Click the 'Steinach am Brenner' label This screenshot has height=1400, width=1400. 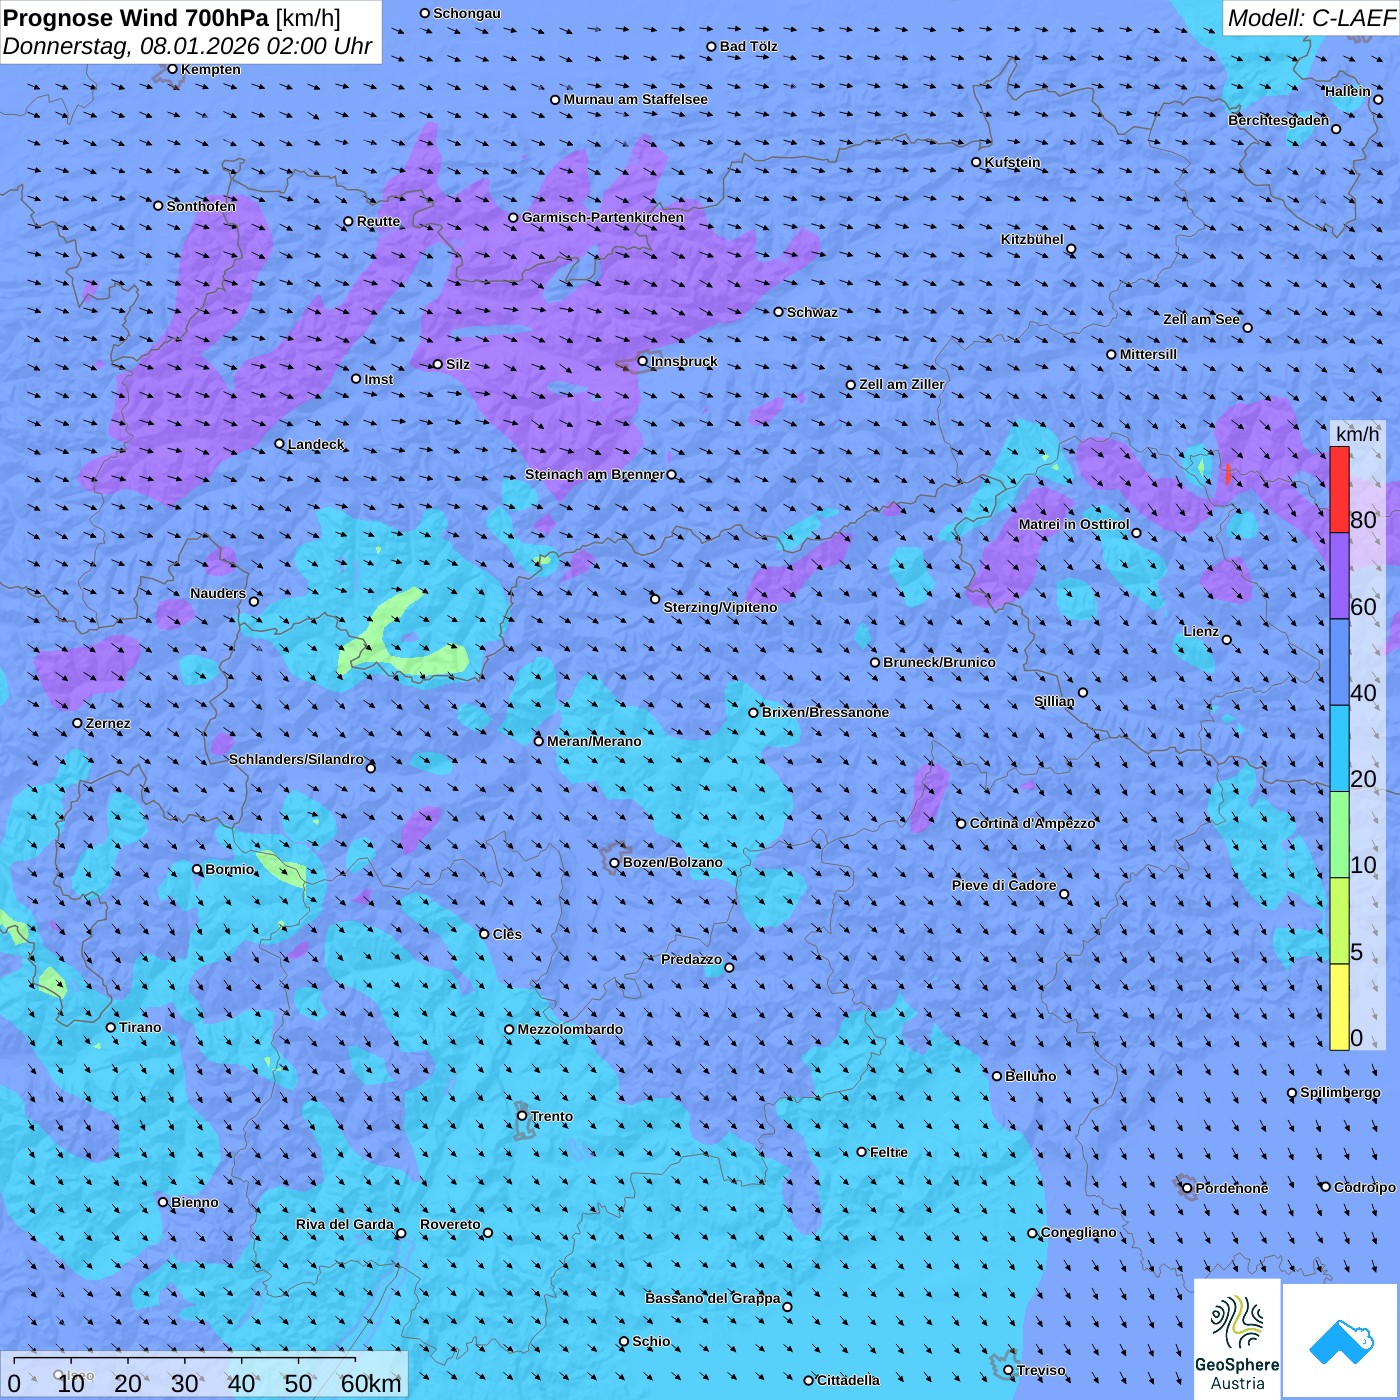[x=594, y=474]
